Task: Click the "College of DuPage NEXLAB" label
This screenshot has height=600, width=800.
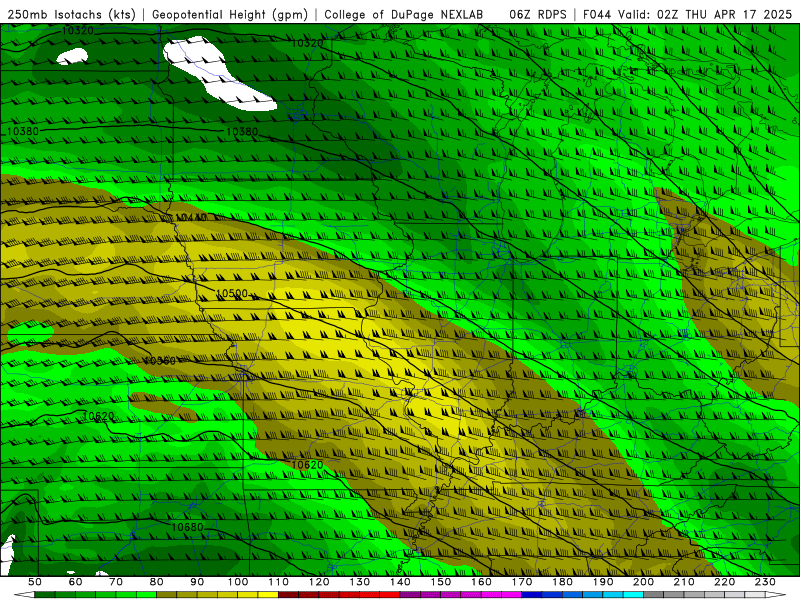Action: [x=404, y=14]
